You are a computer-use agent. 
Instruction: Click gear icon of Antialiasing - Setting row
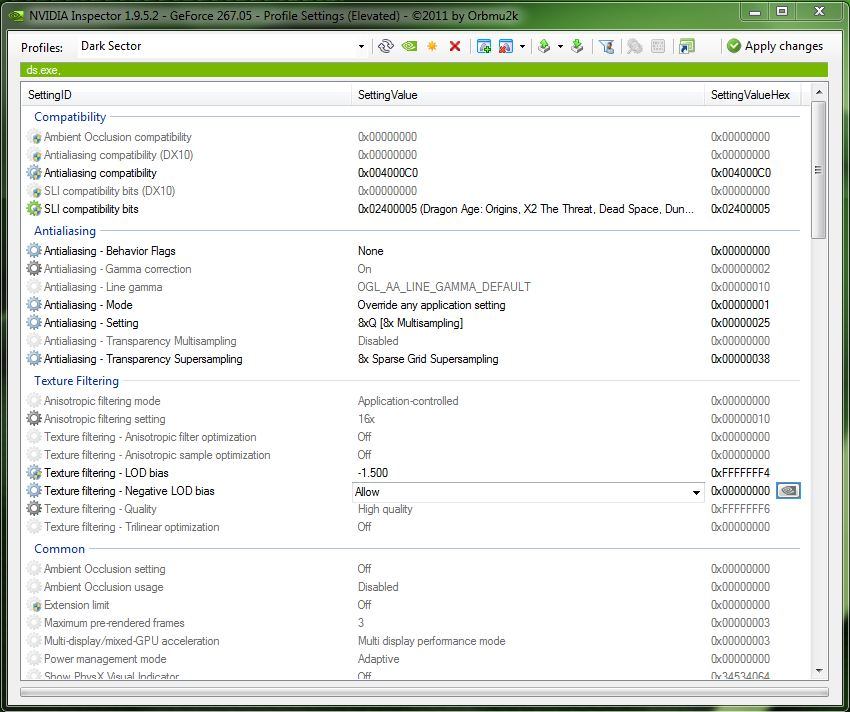pos(34,323)
